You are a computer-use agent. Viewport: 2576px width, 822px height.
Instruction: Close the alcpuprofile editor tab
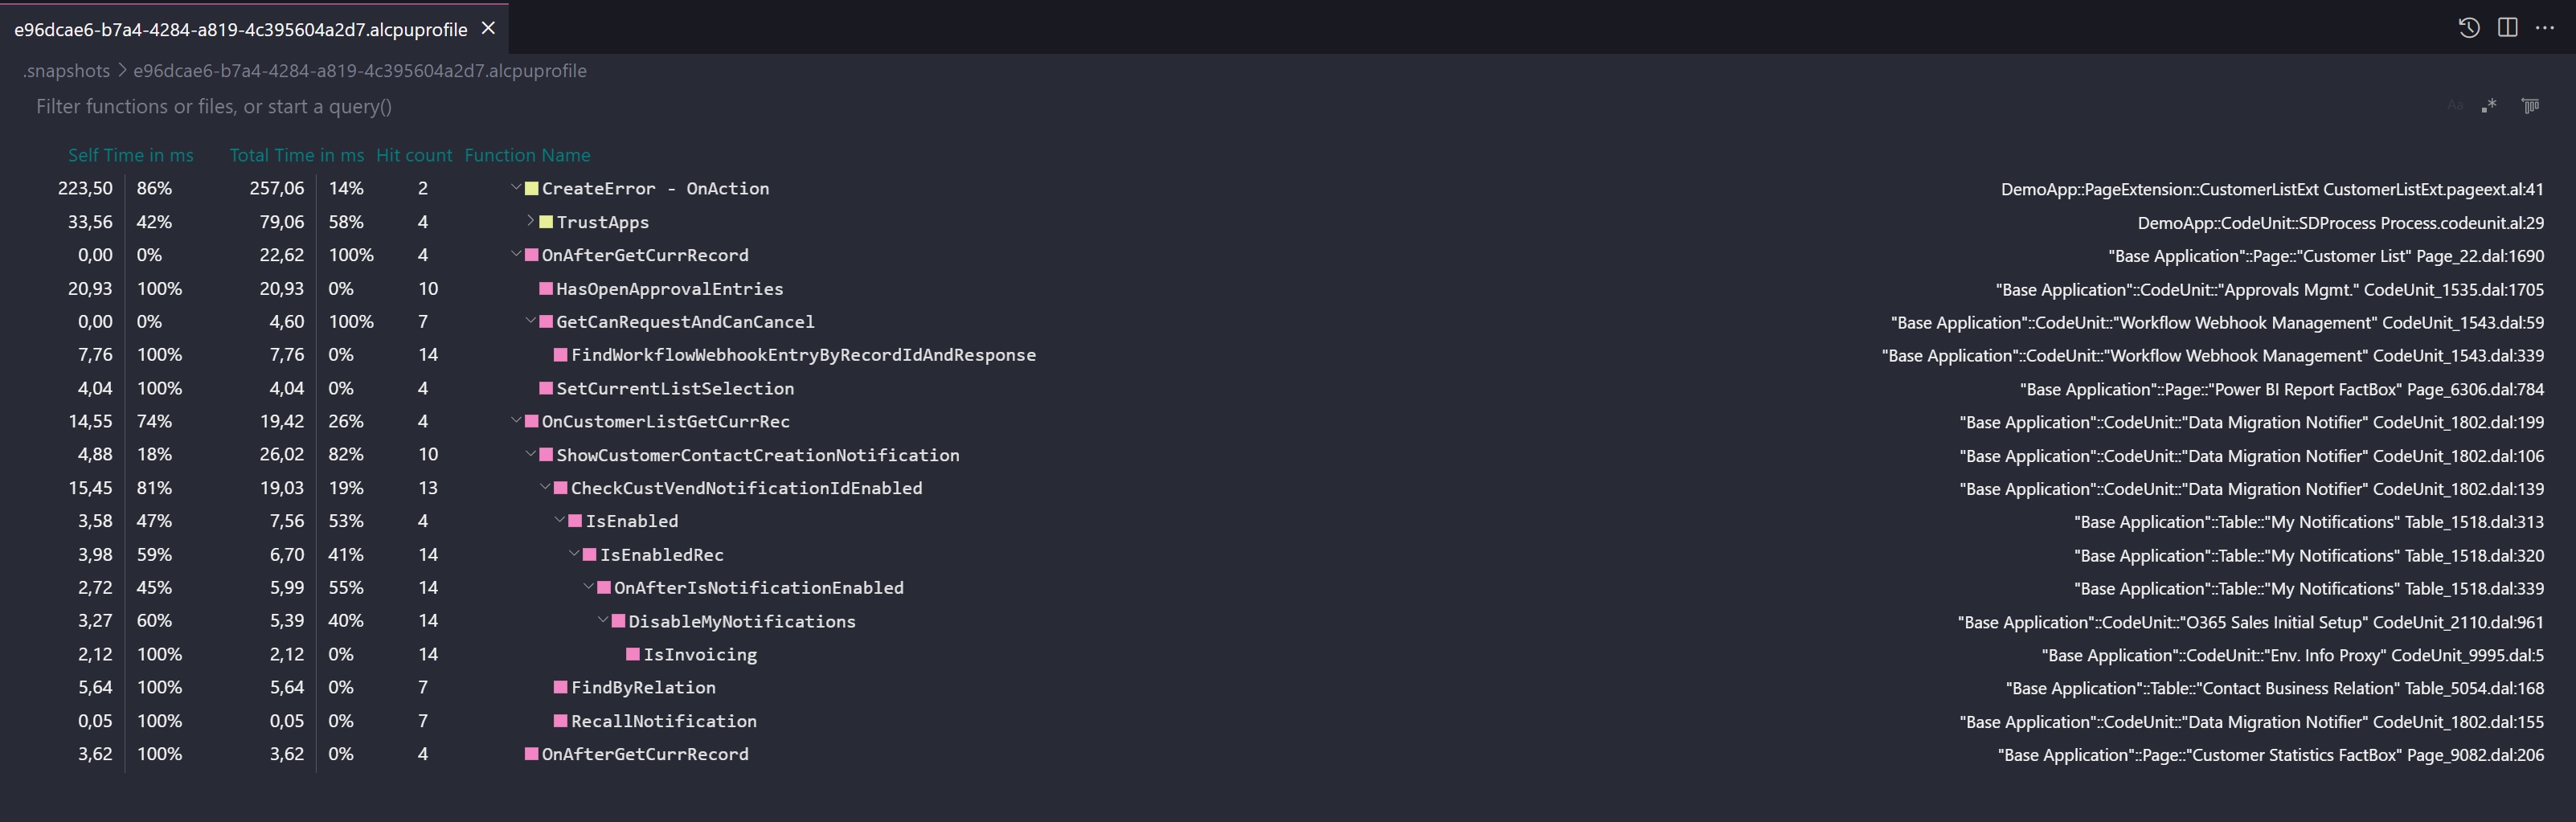coord(488,28)
